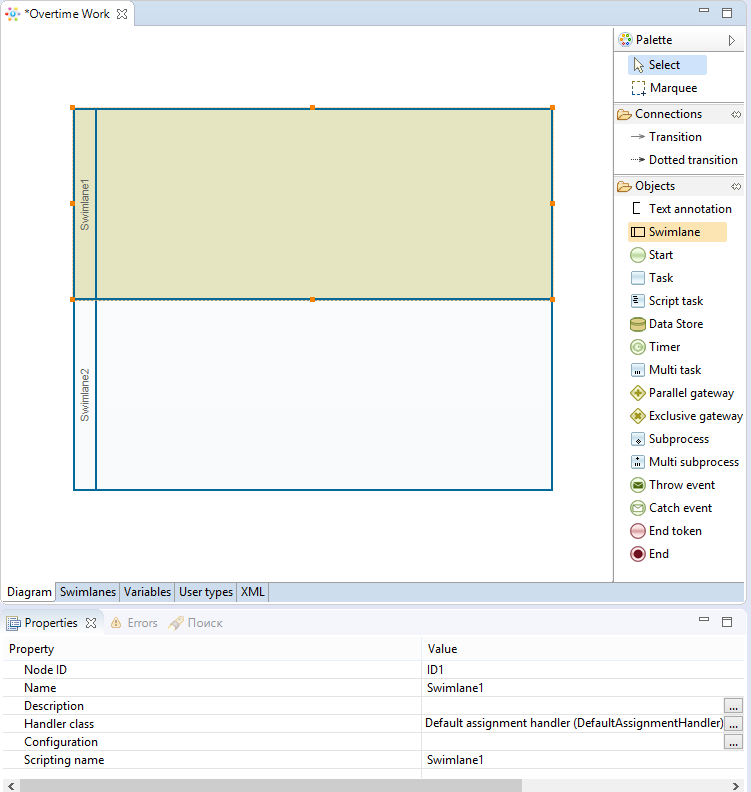Screen dimensions: 751x792
Task: Choose the Script task palette tool
Action: click(x=674, y=301)
